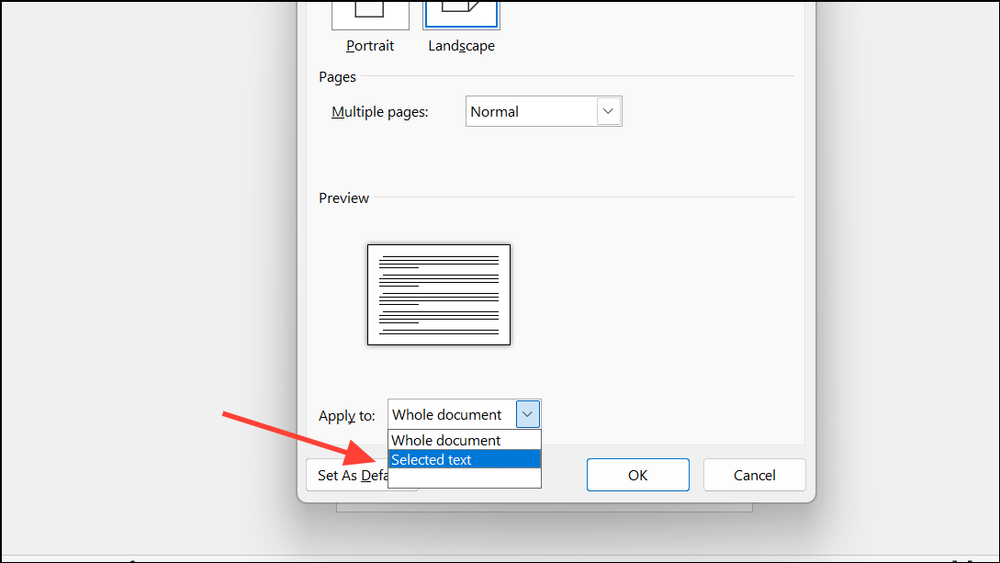Click the Apply to label
The width and height of the screenshot is (1000, 563).
347,416
